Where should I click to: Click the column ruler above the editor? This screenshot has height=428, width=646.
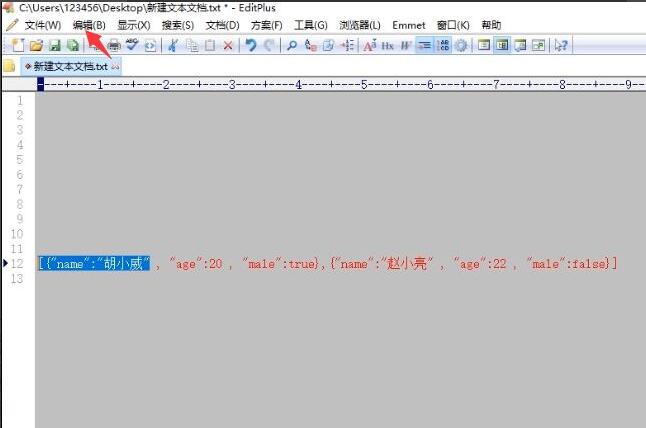tap(340, 84)
